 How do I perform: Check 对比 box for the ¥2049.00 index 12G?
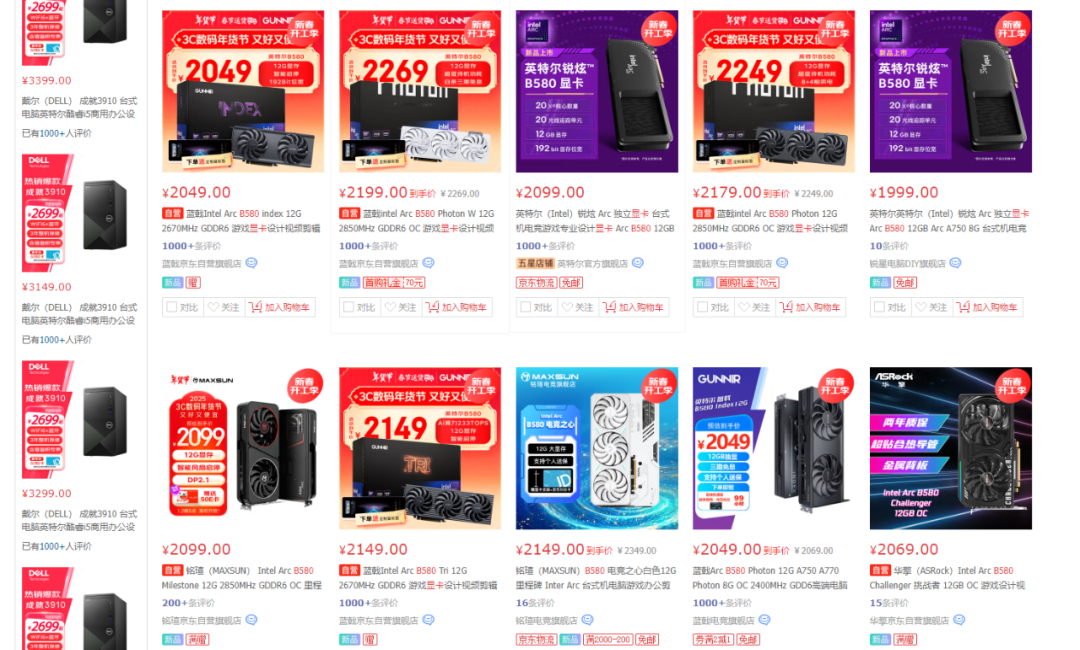click(x=172, y=307)
